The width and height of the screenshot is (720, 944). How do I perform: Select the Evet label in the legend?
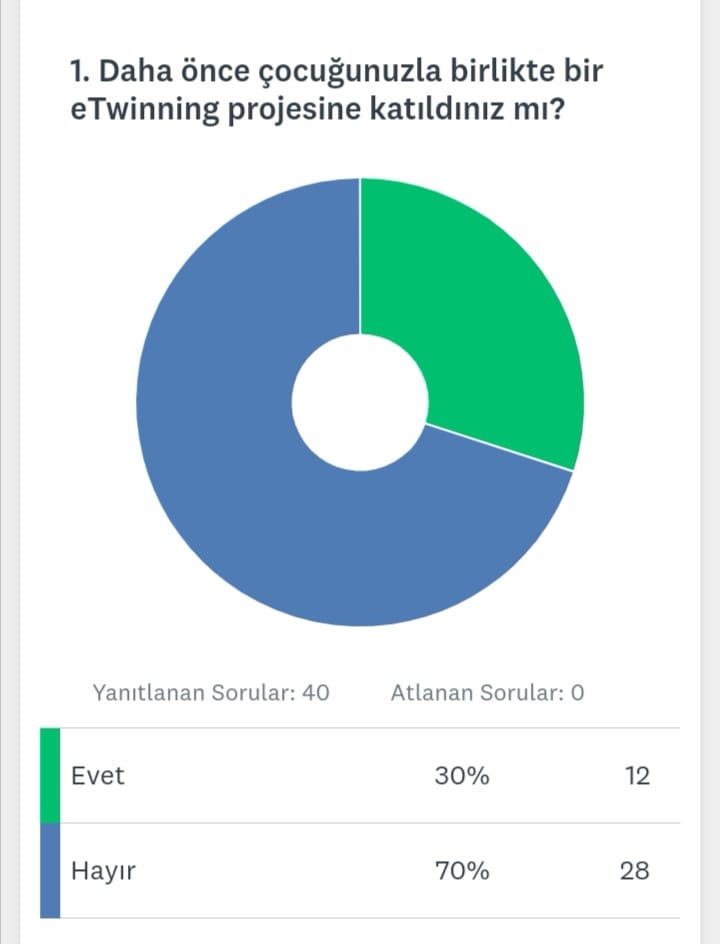click(x=98, y=775)
